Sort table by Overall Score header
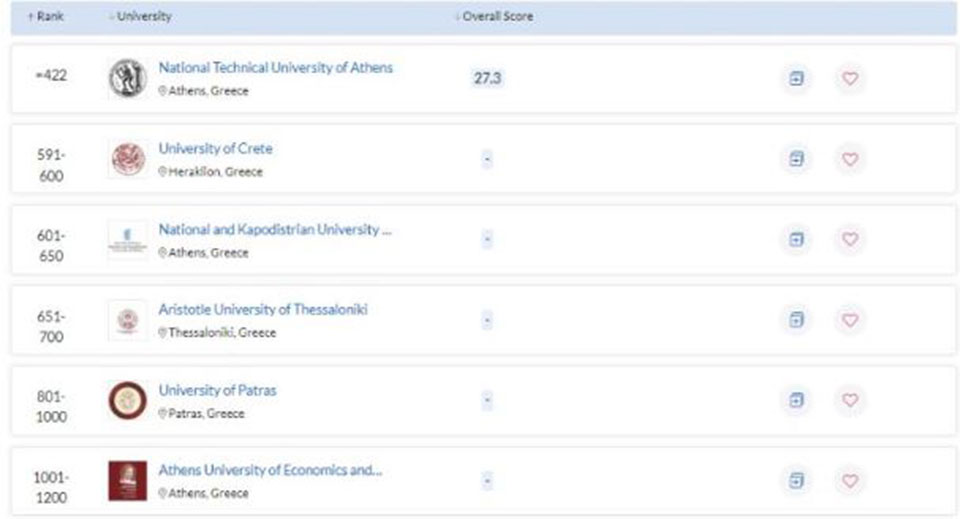This screenshot has width=960, height=519. [495, 17]
